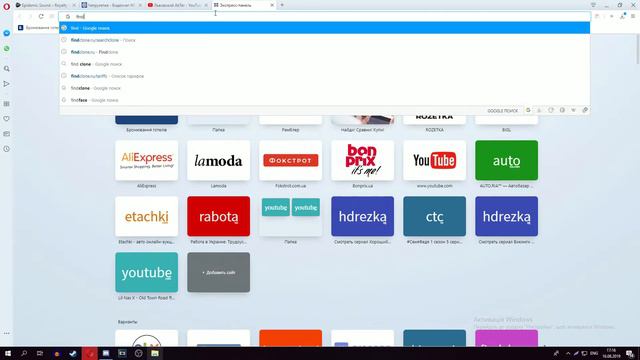Viewport: 640px width, 360px height.
Task: Switch to the second browser tab
Action: point(111,5)
